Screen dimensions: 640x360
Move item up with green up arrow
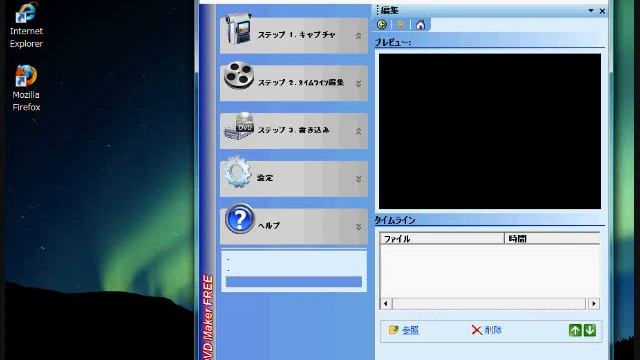pyautogui.click(x=575, y=330)
